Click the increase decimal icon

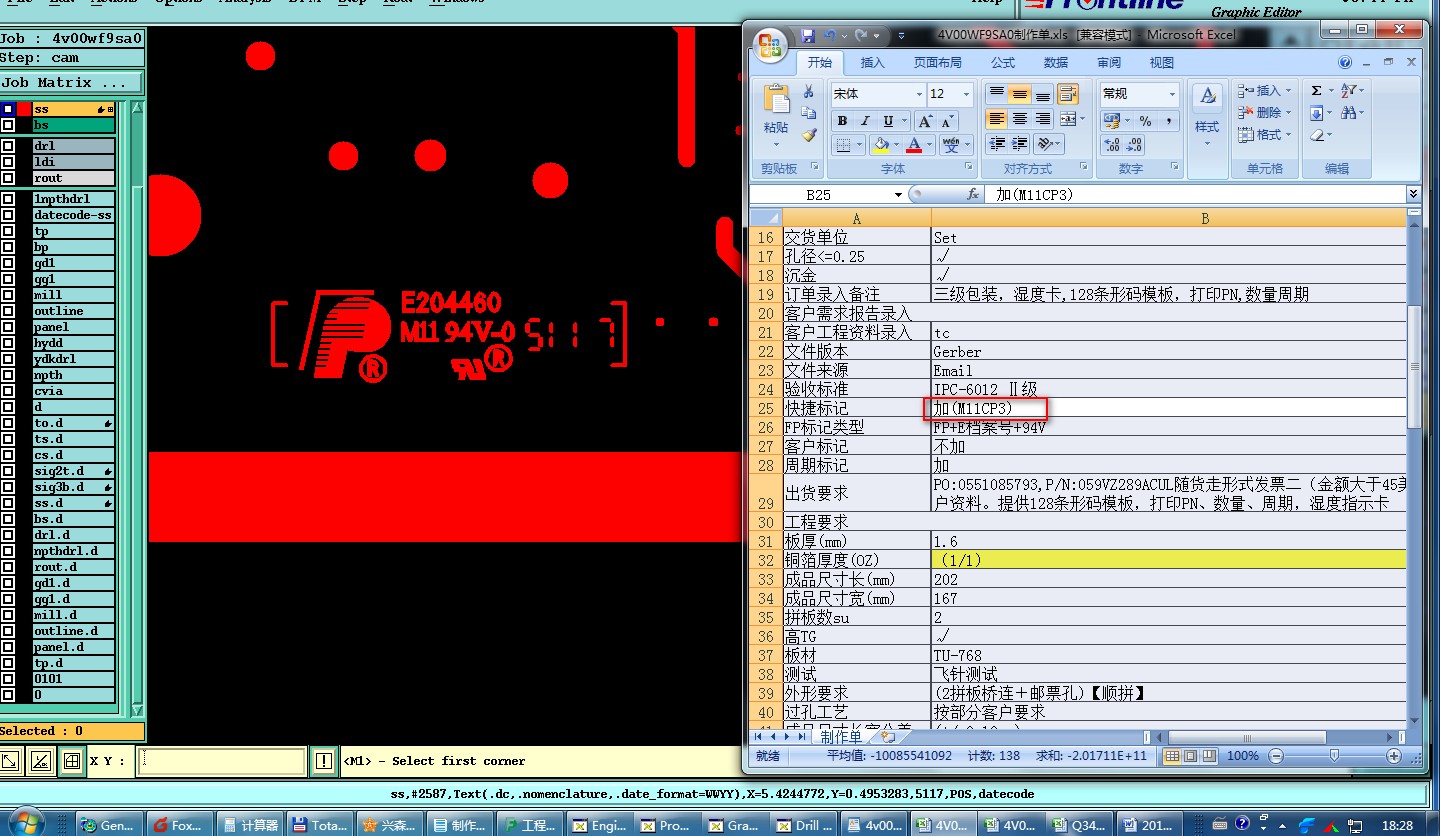pyautogui.click(x=1112, y=145)
